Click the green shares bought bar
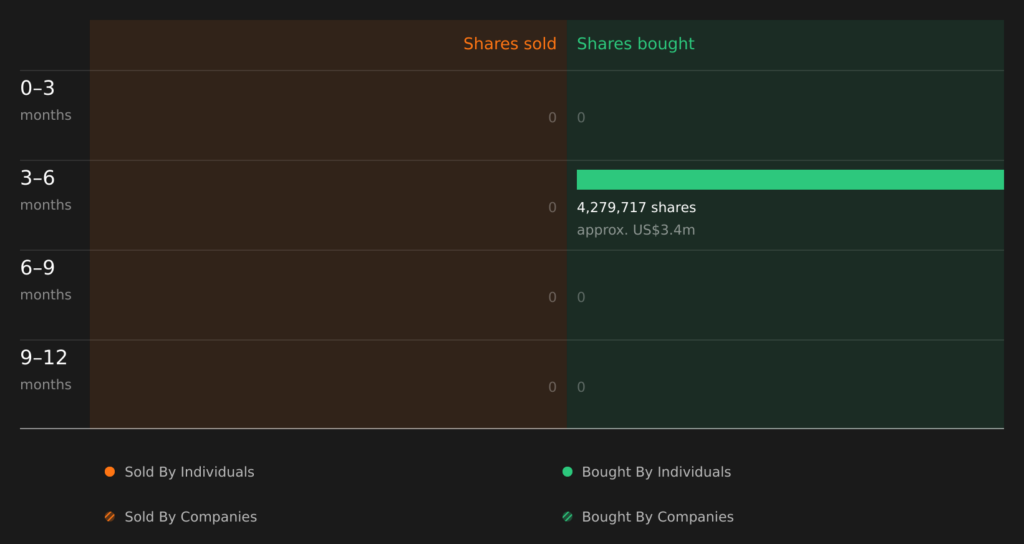The height and width of the screenshot is (544, 1024). (790, 180)
